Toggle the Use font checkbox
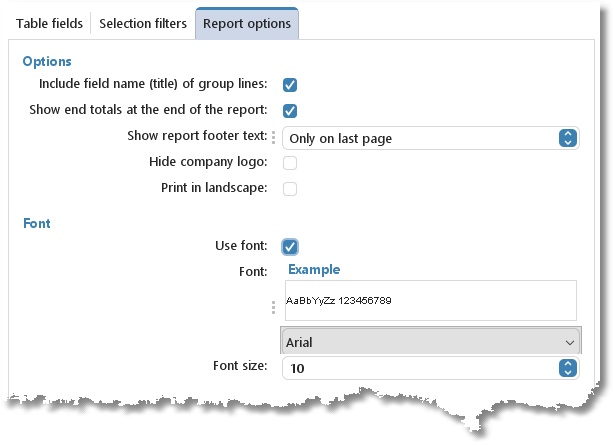Screen dimensions: 614x446 [x=290, y=247]
